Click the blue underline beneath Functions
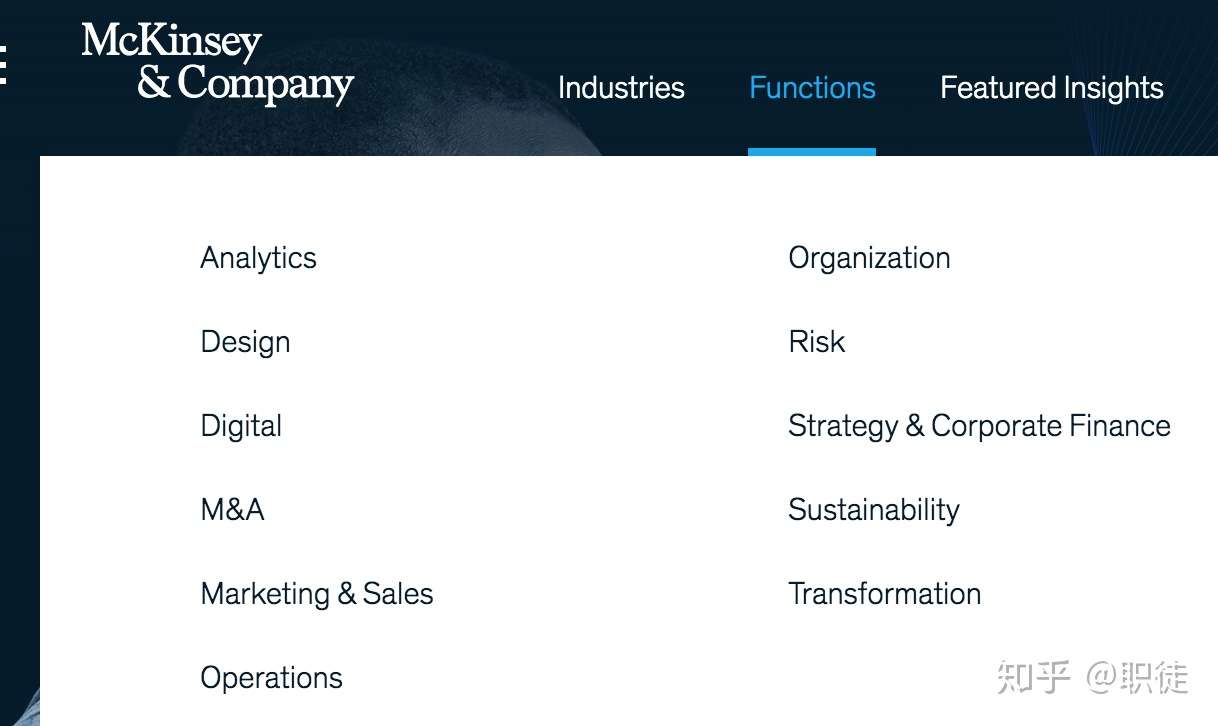This screenshot has width=1218, height=726. click(812, 152)
